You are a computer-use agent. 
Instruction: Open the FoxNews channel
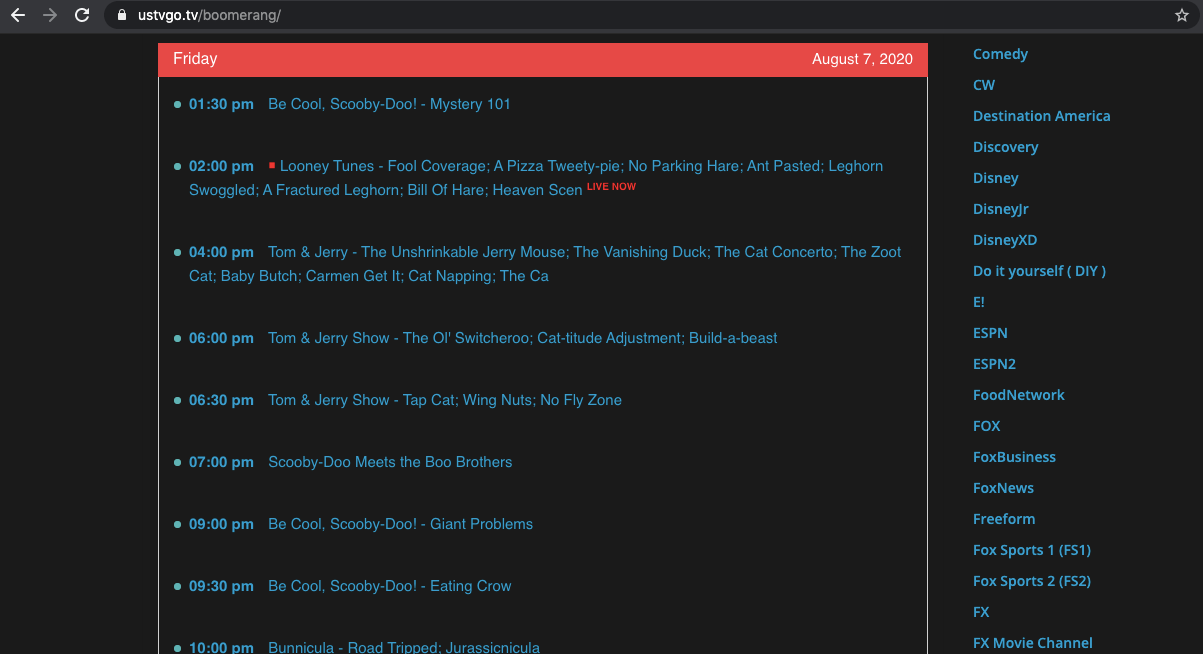tap(1003, 488)
